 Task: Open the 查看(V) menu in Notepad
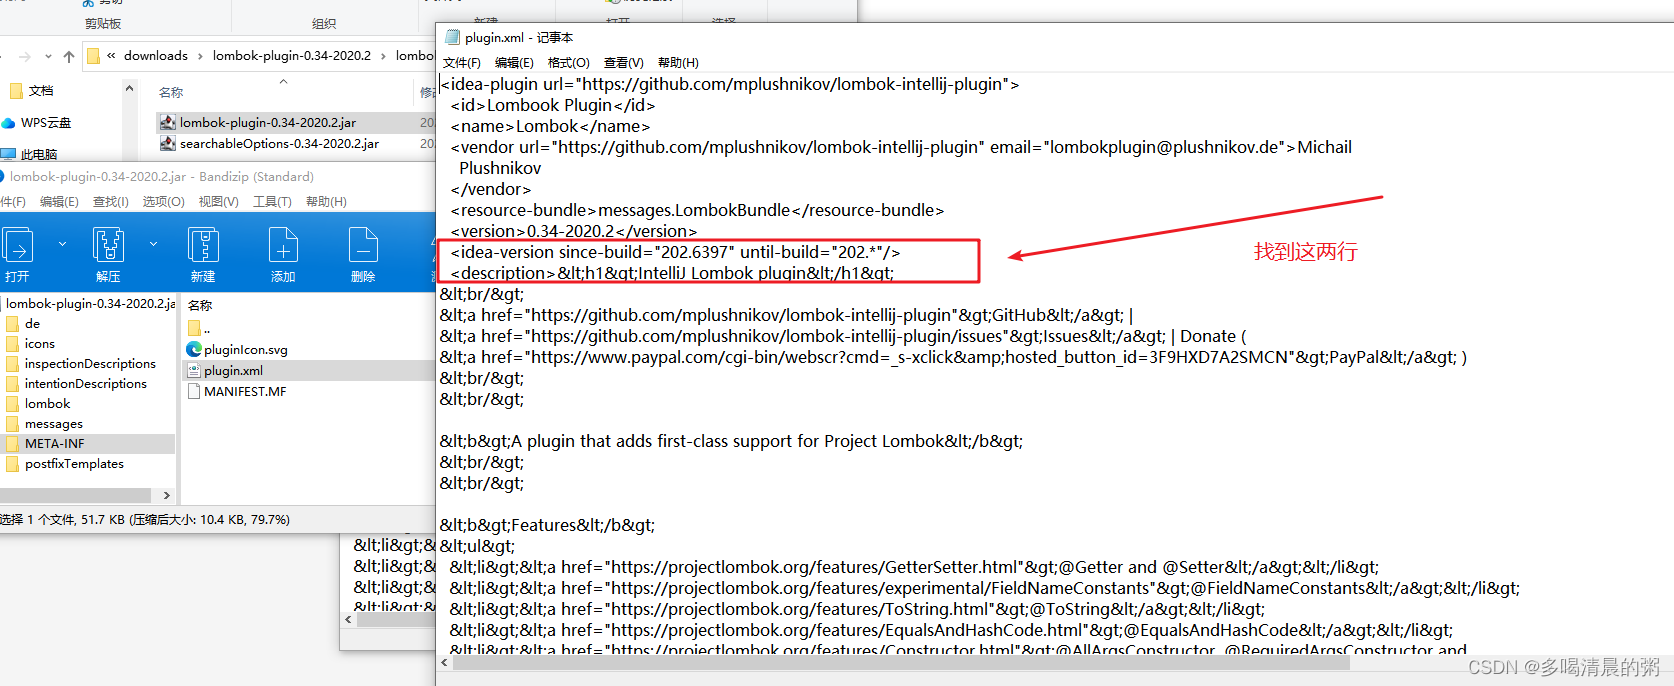(x=623, y=63)
